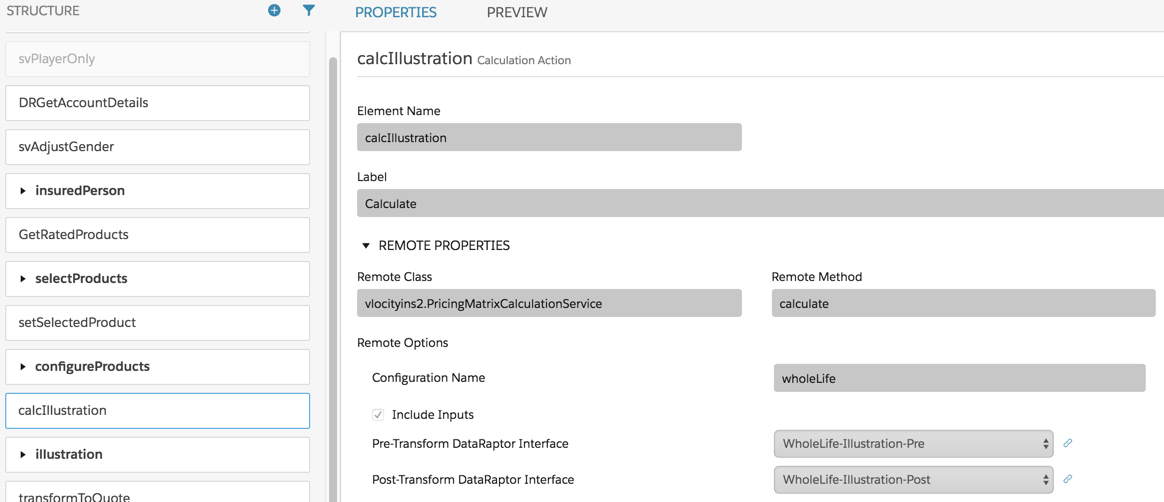Expand the configureProducts step
The width and height of the screenshot is (1164, 502).
point(23,366)
